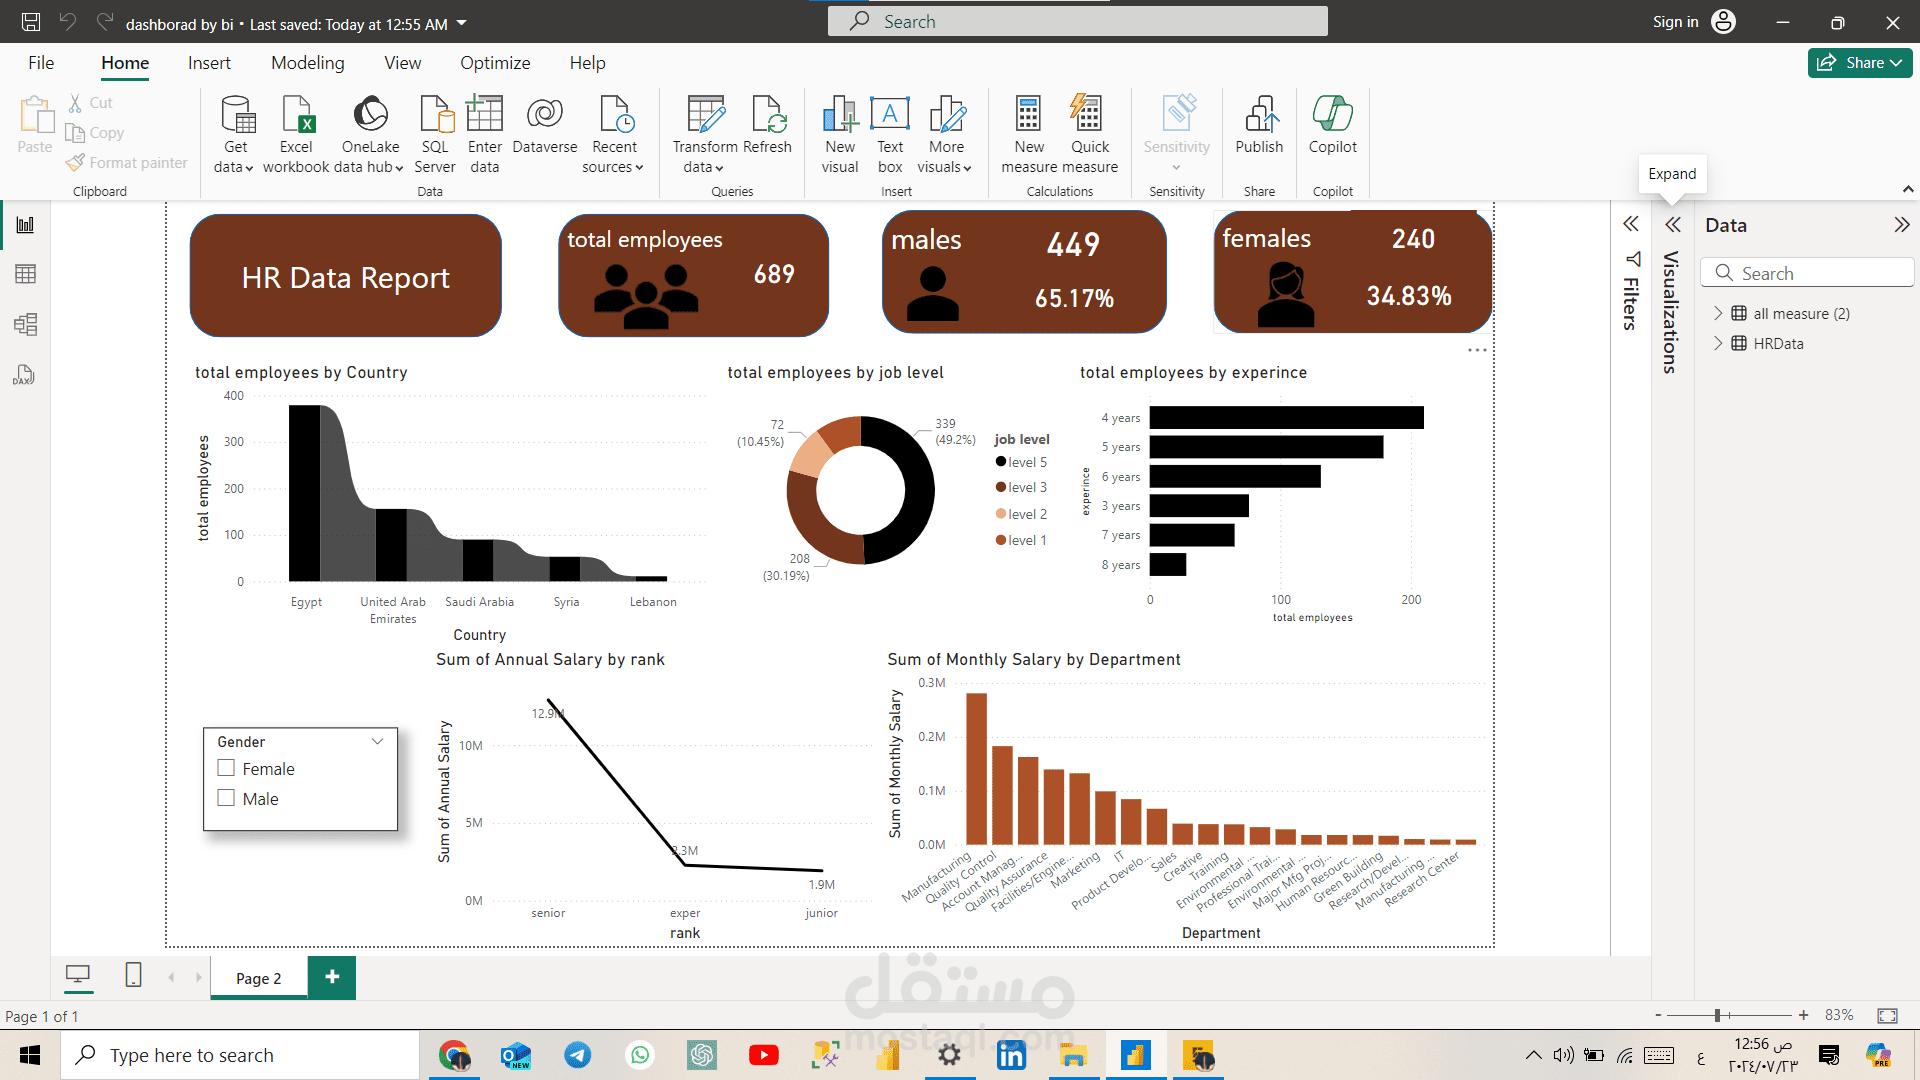Open the Gender slicer dropdown chevron
Viewport: 1920px width, 1080px height.
pyautogui.click(x=378, y=741)
